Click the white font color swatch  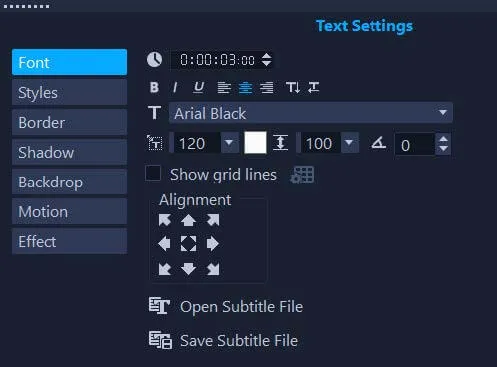pyautogui.click(x=255, y=143)
